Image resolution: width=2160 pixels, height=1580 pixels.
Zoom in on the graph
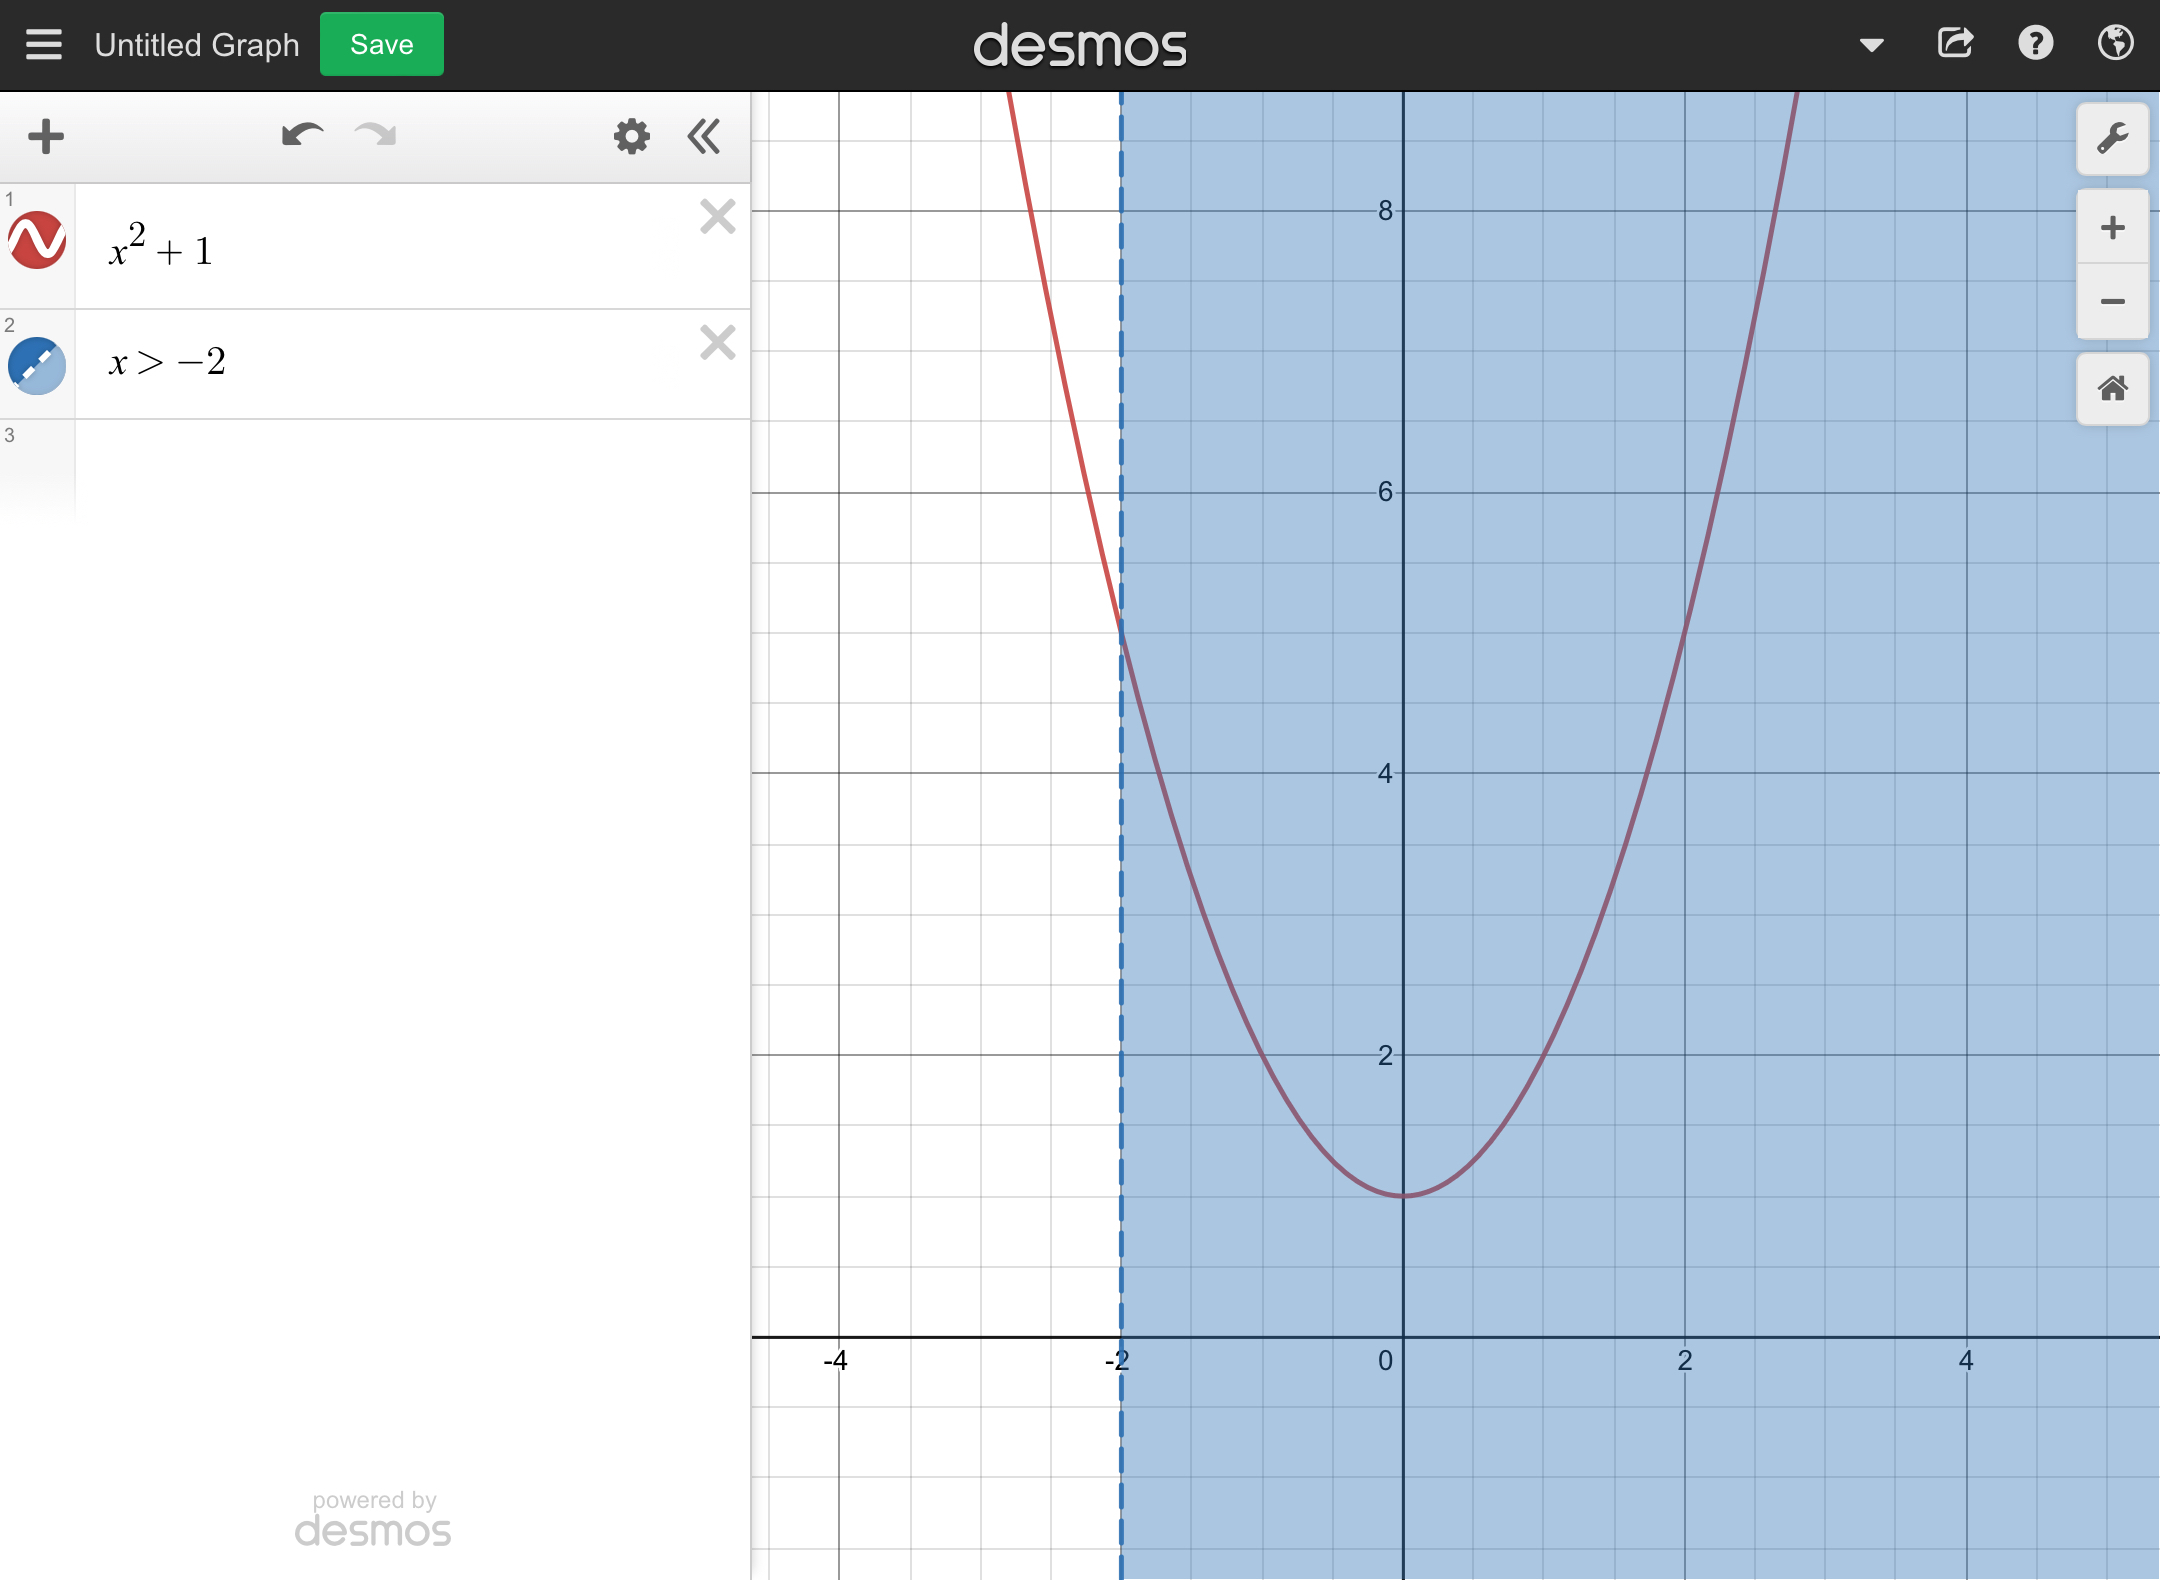2112,227
